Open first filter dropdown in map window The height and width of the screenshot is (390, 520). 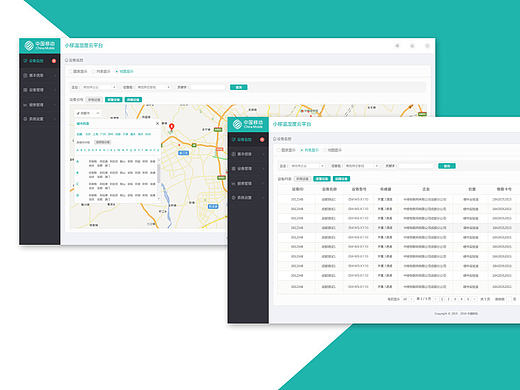tap(98, 87)
